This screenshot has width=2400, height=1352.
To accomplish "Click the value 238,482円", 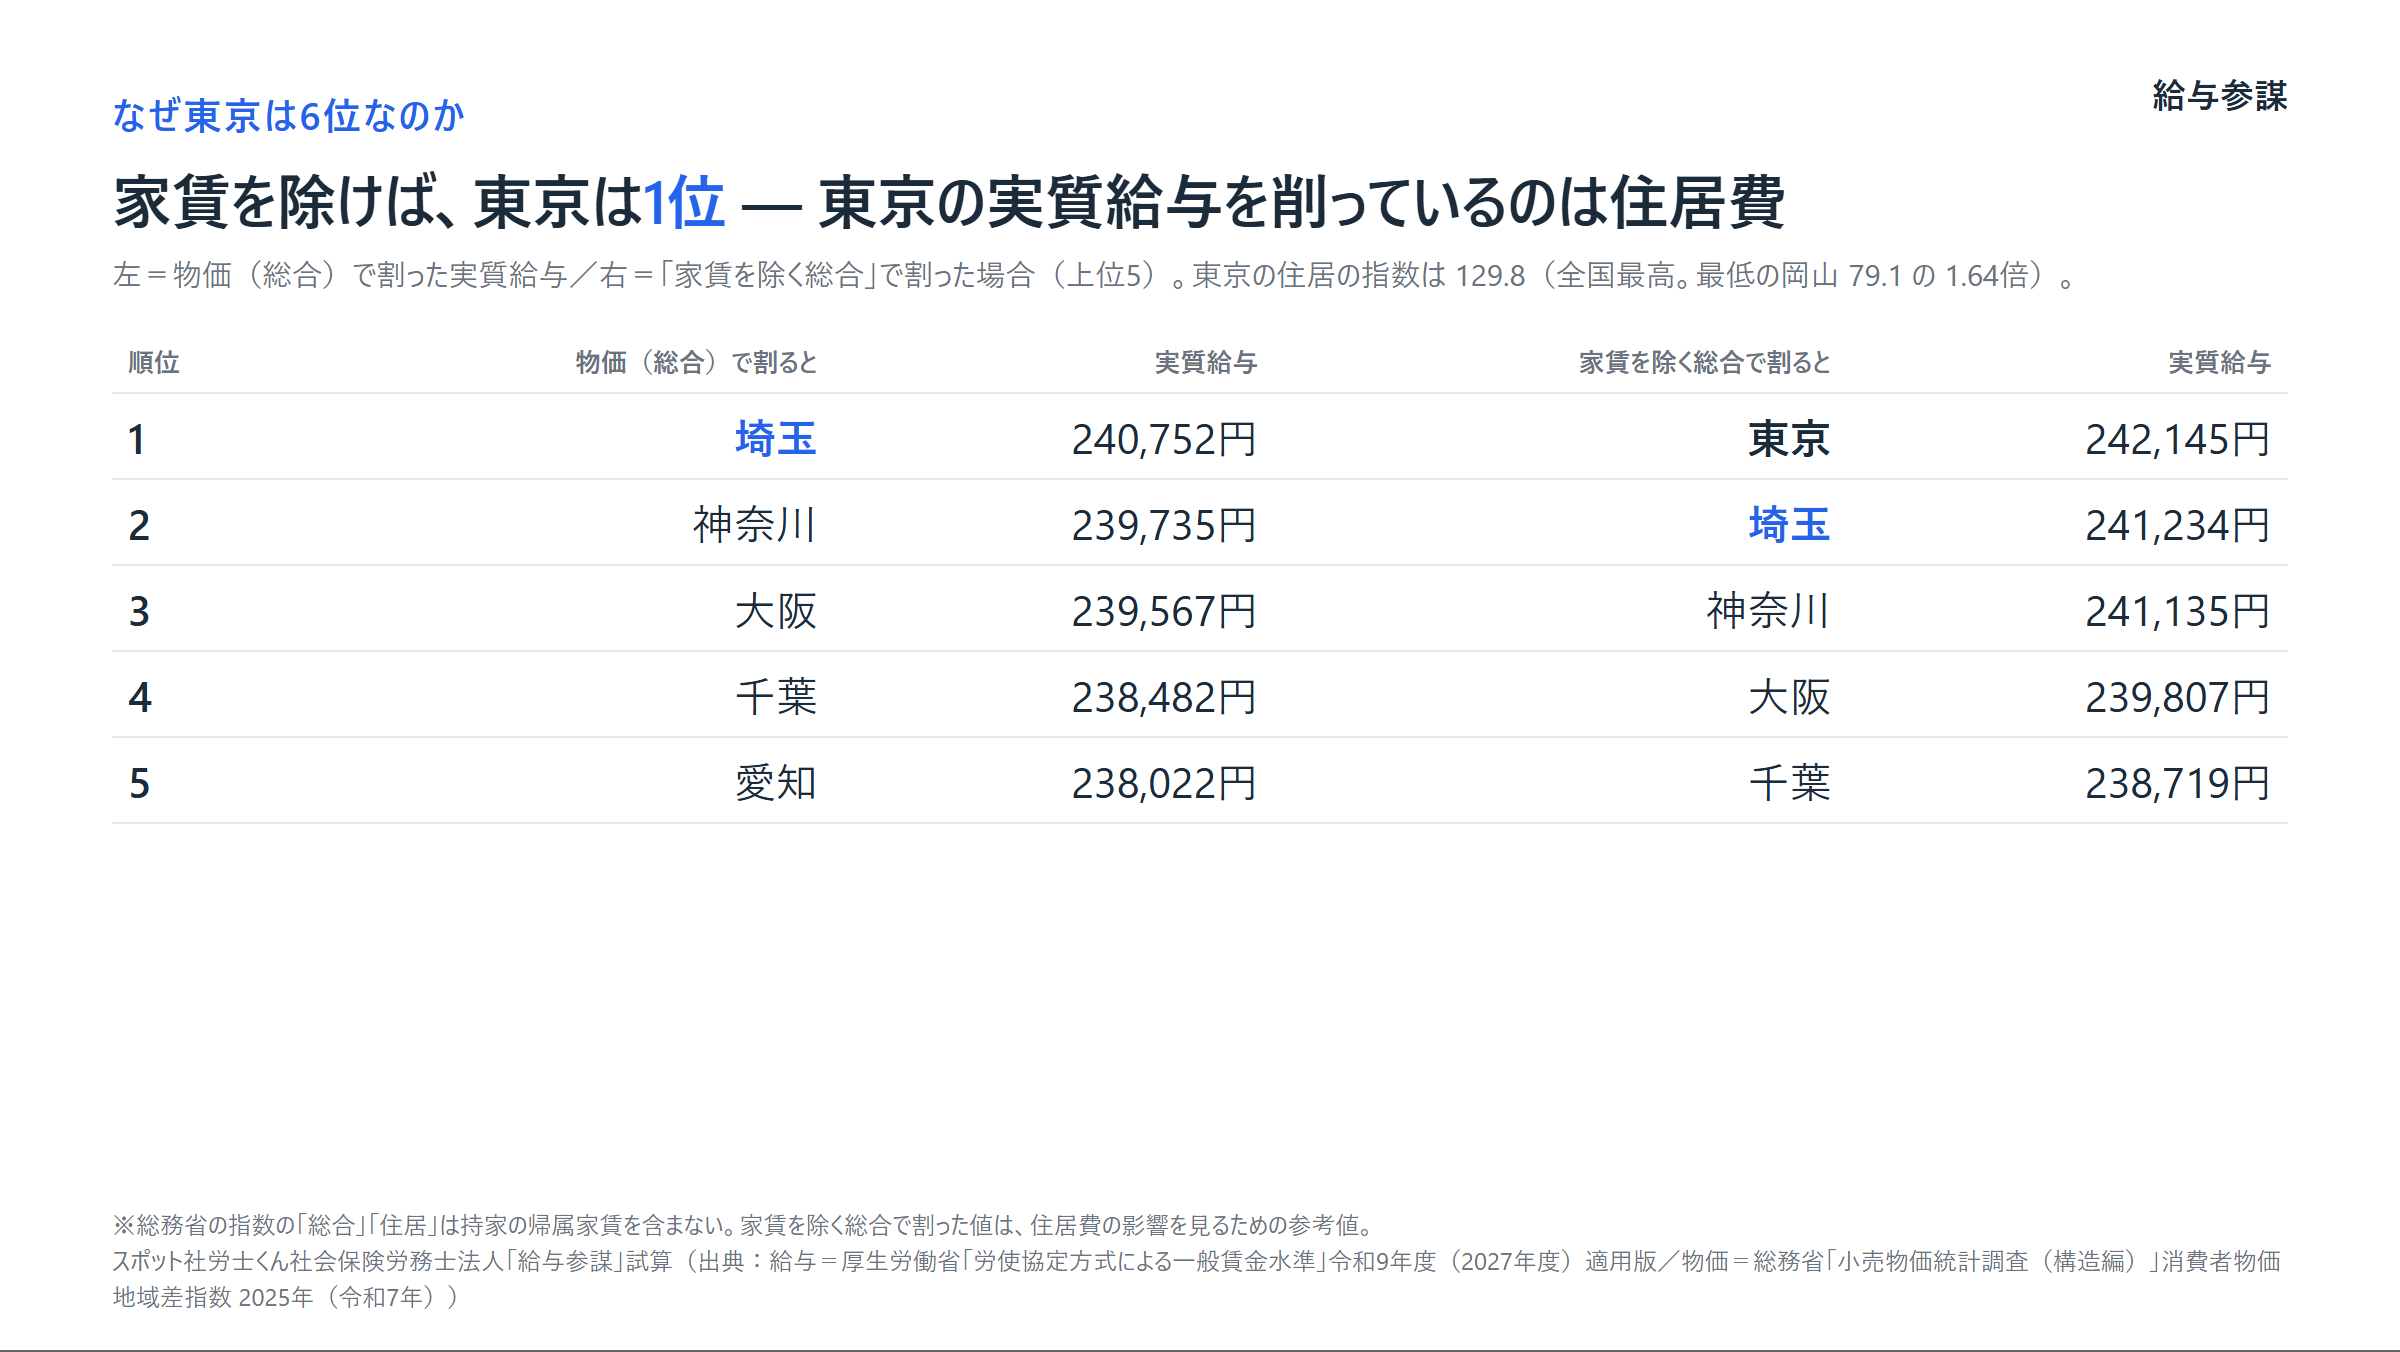I will pos(1164,697).
